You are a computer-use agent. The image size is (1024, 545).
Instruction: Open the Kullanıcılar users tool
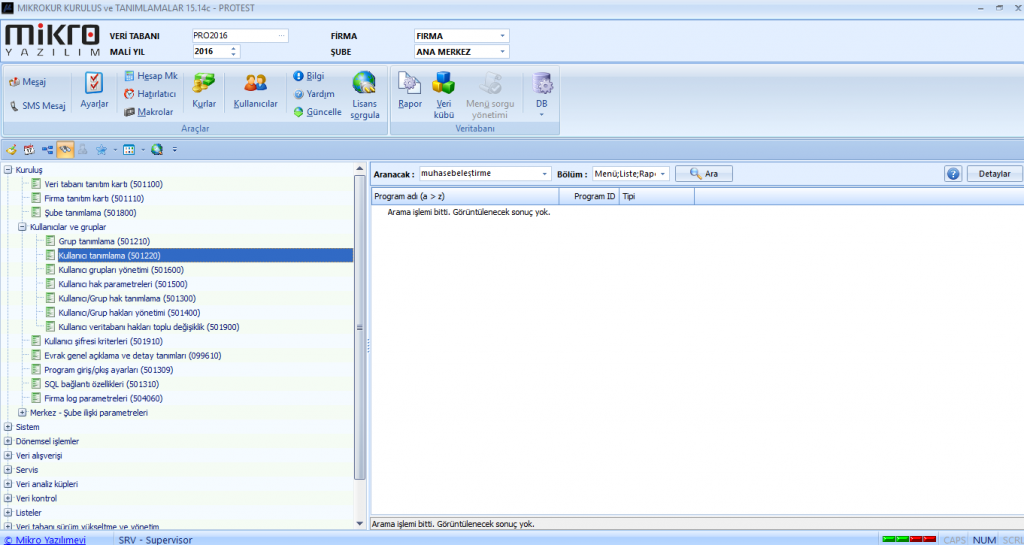(255, 91)
